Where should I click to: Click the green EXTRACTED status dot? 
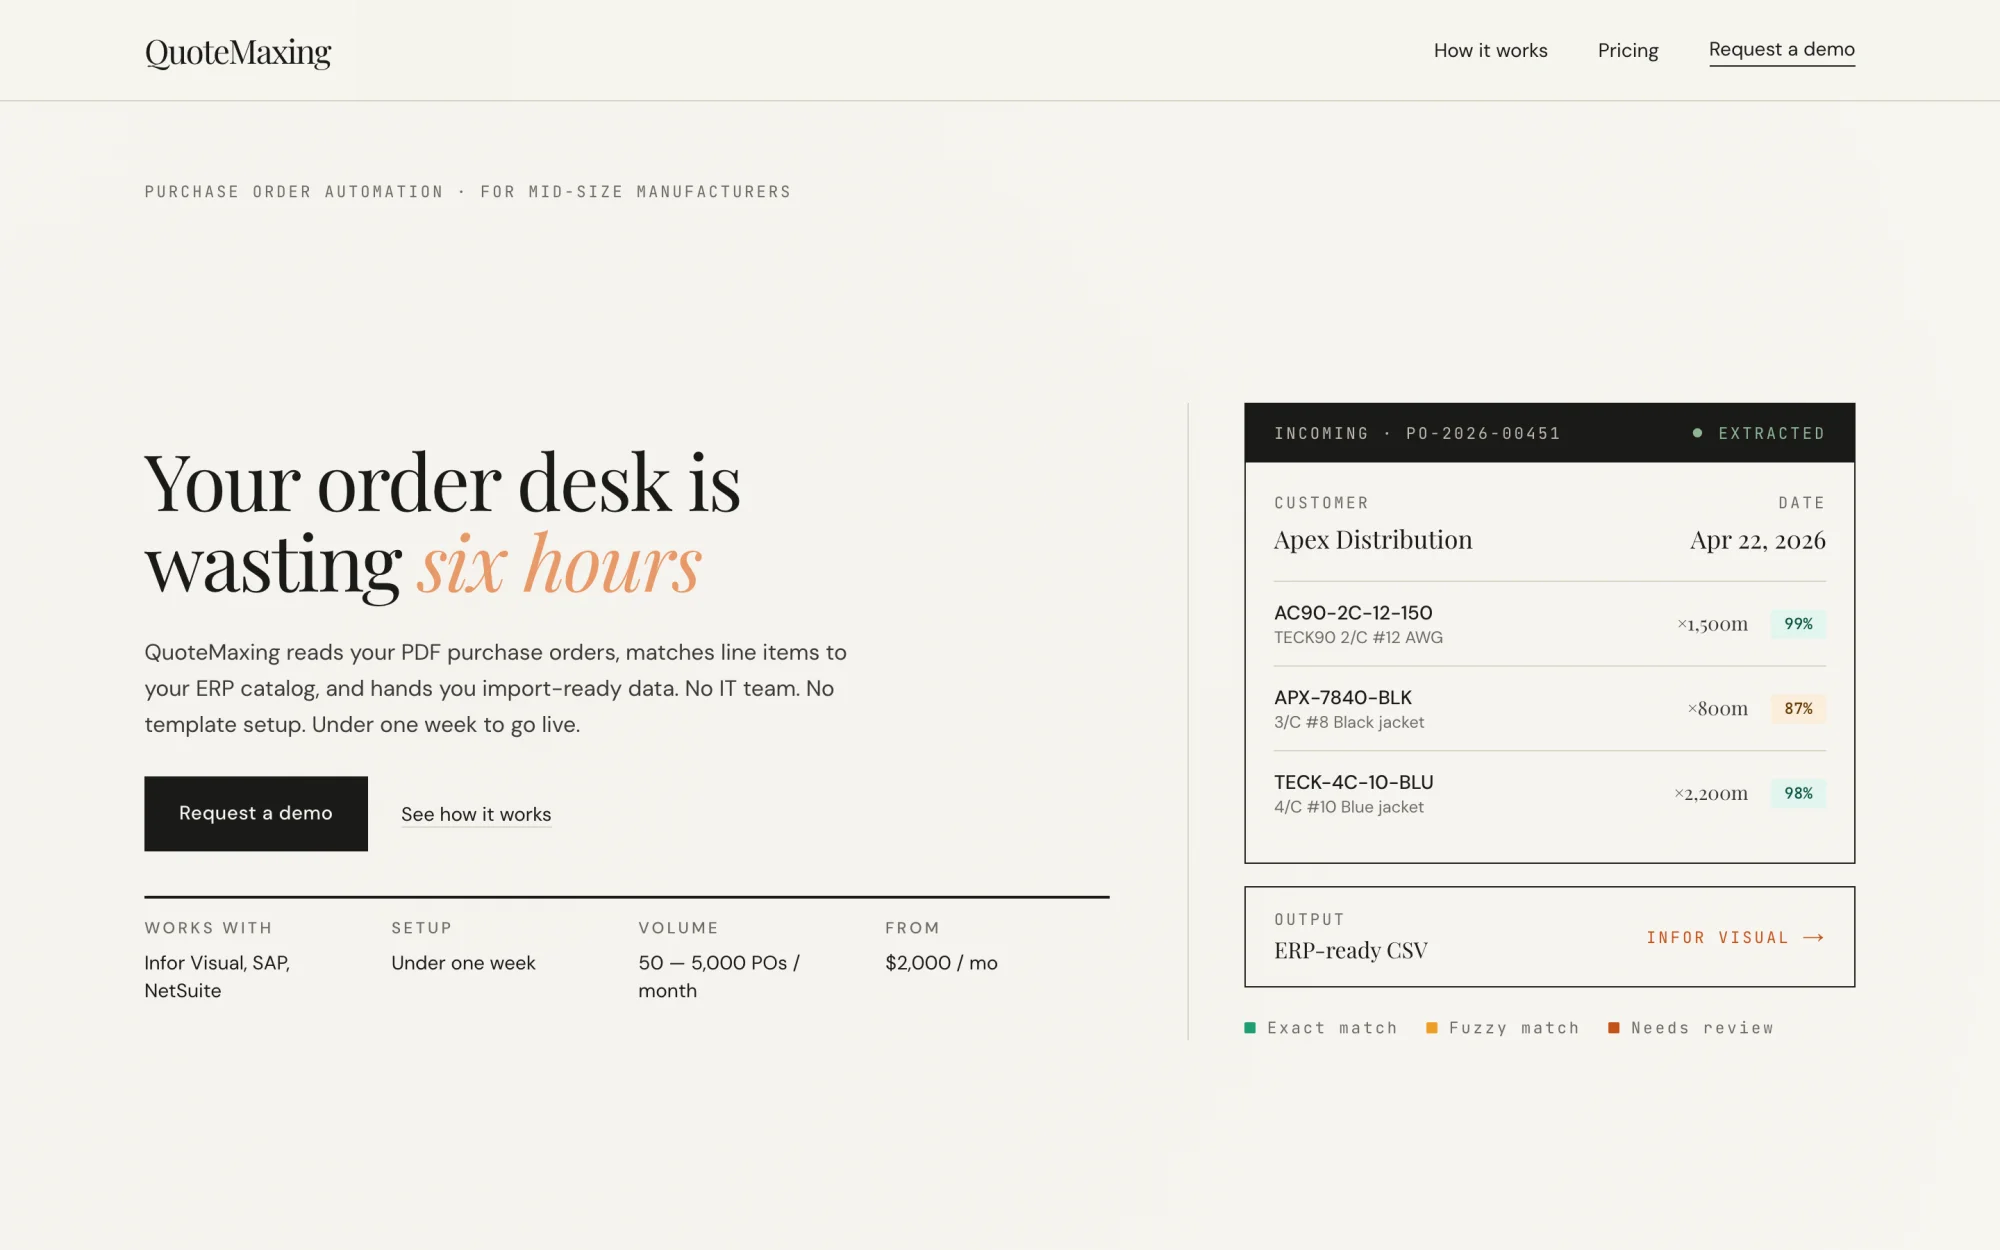[x=1697, y=433]
